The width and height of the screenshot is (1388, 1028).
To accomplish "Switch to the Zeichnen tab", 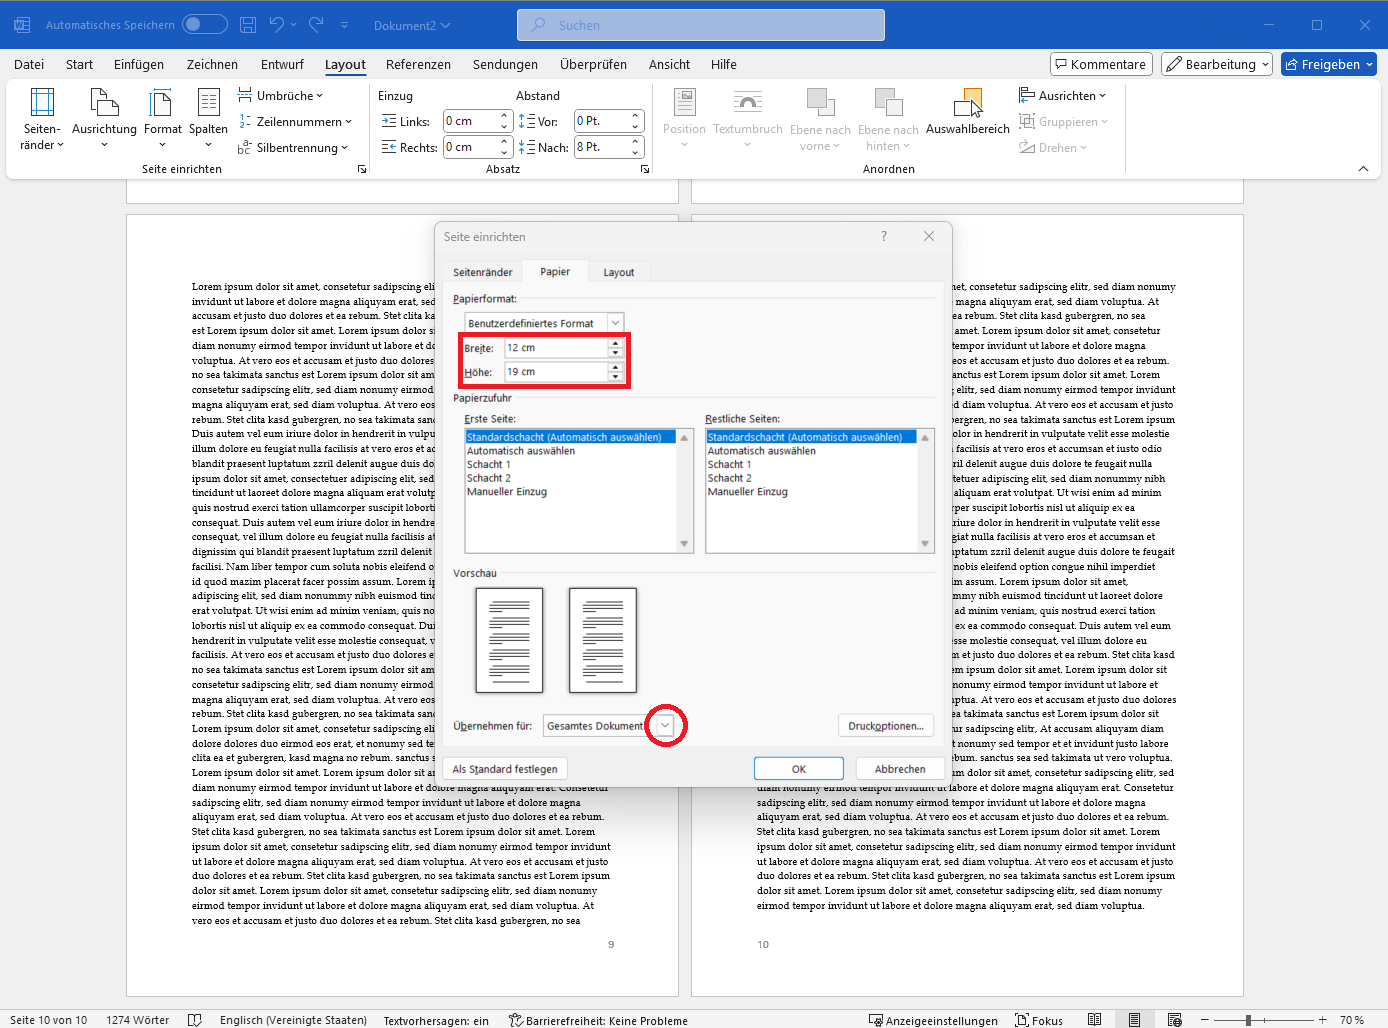I will [x=212, y=64].
